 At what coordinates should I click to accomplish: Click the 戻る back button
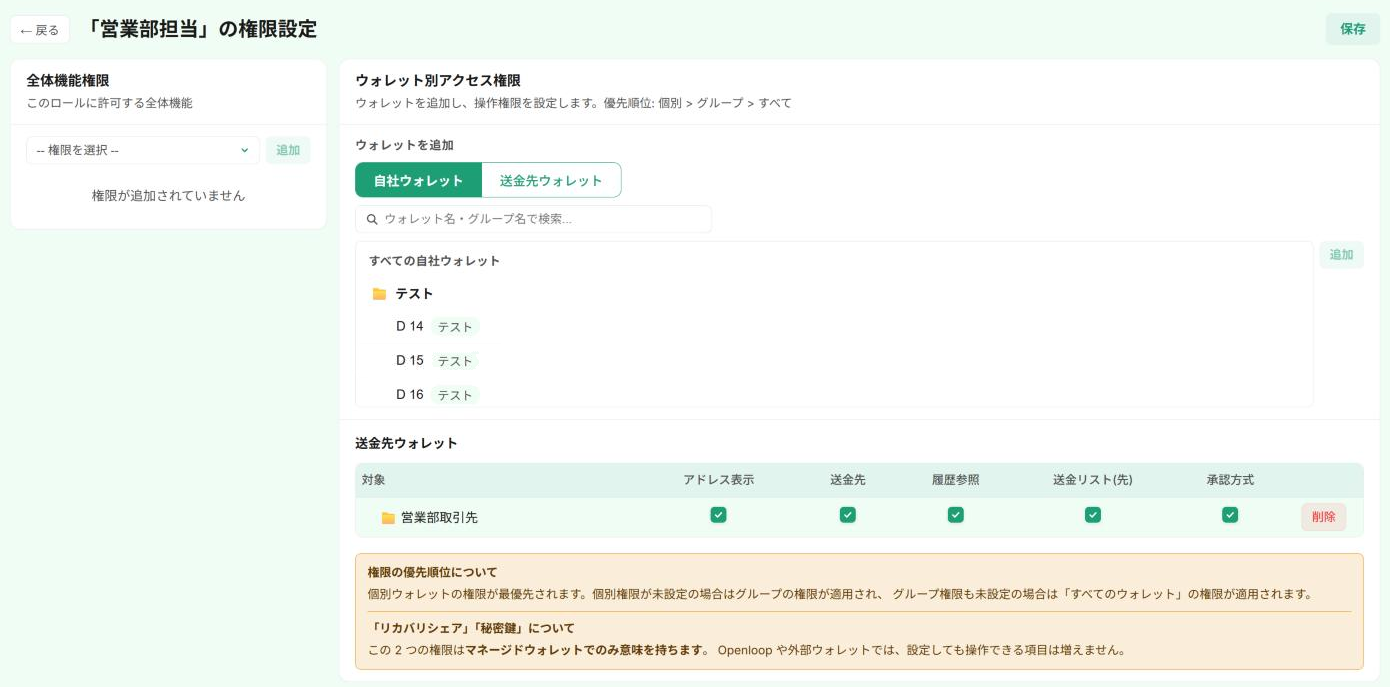pos(40,30)
